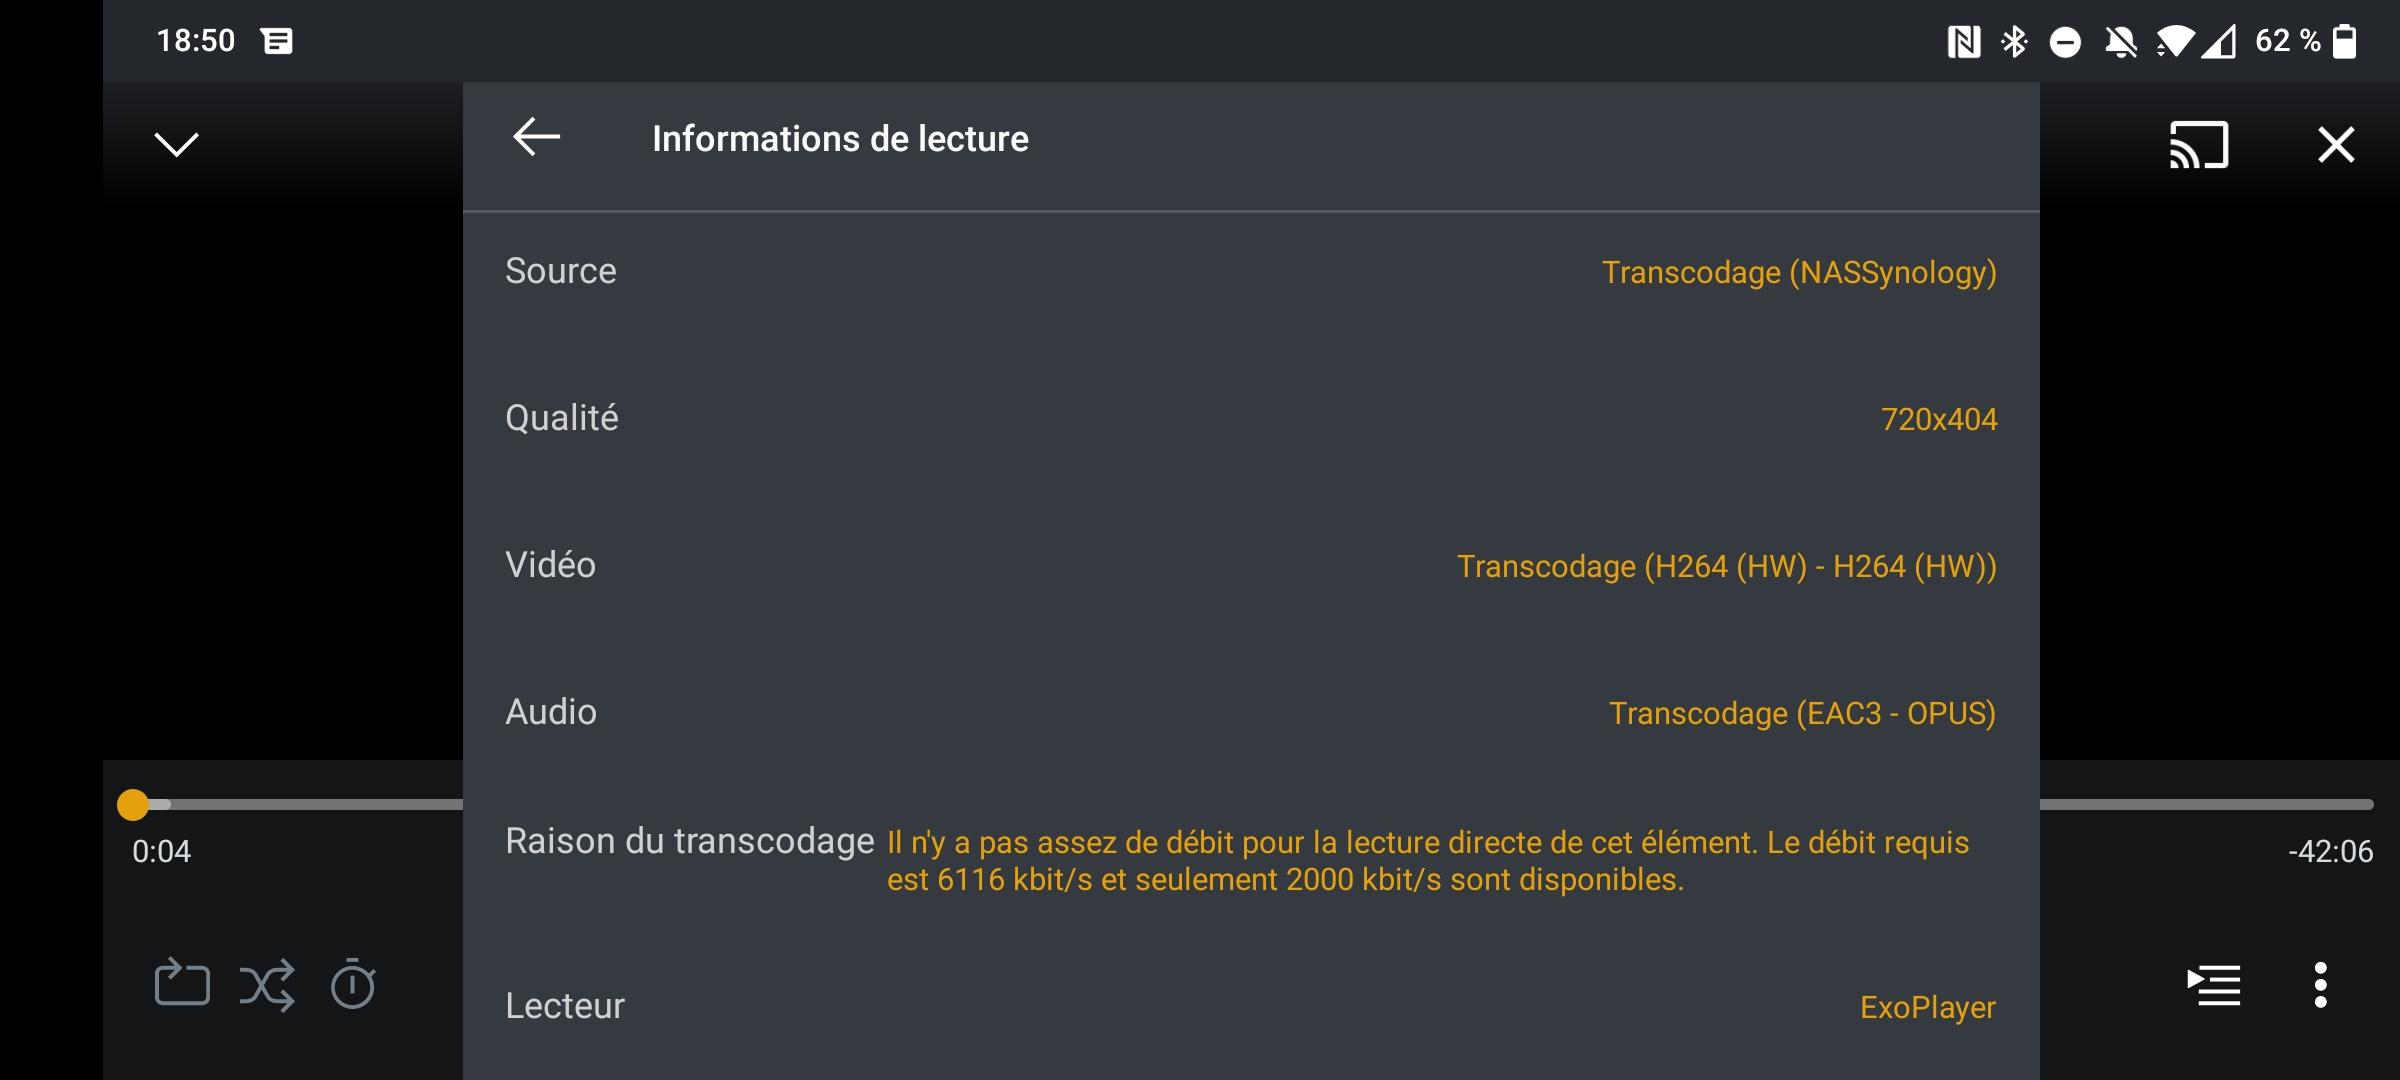Go back from Informations de lecture
Screen dimensions: 2400x1080
(x=536, y=137)
